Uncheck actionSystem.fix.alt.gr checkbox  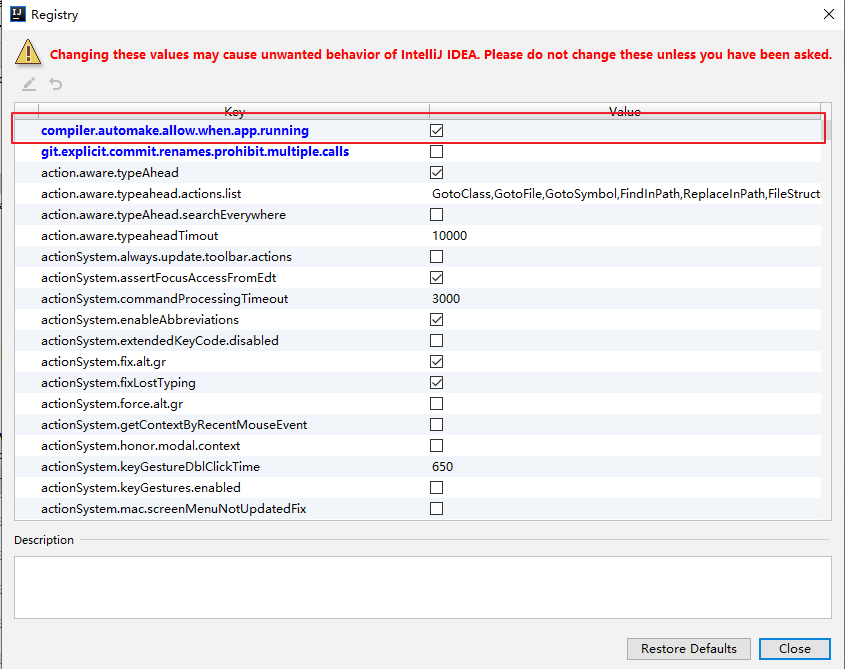click(437, 362)
